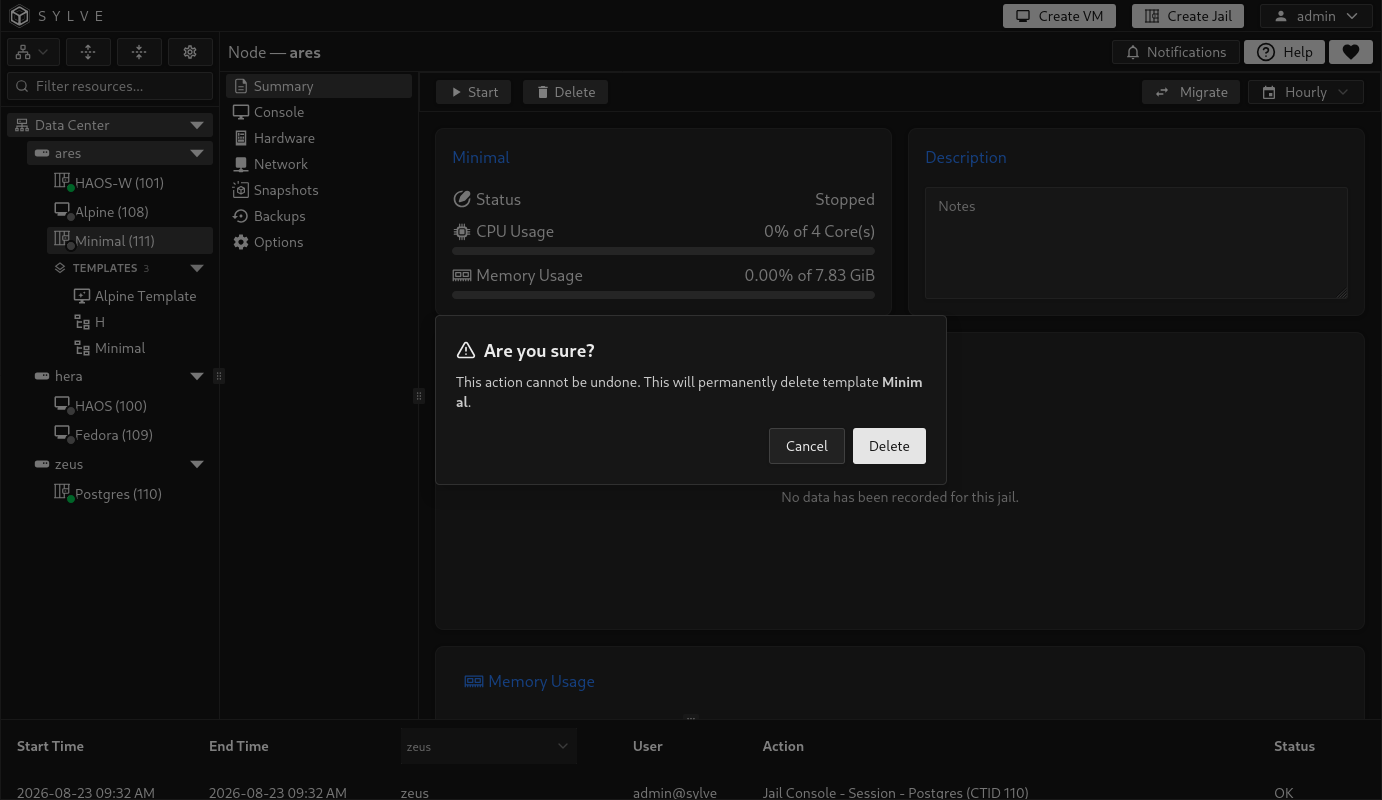
Task: Click the Help button
Action: pyautogui.click(x=1284, y=52)
